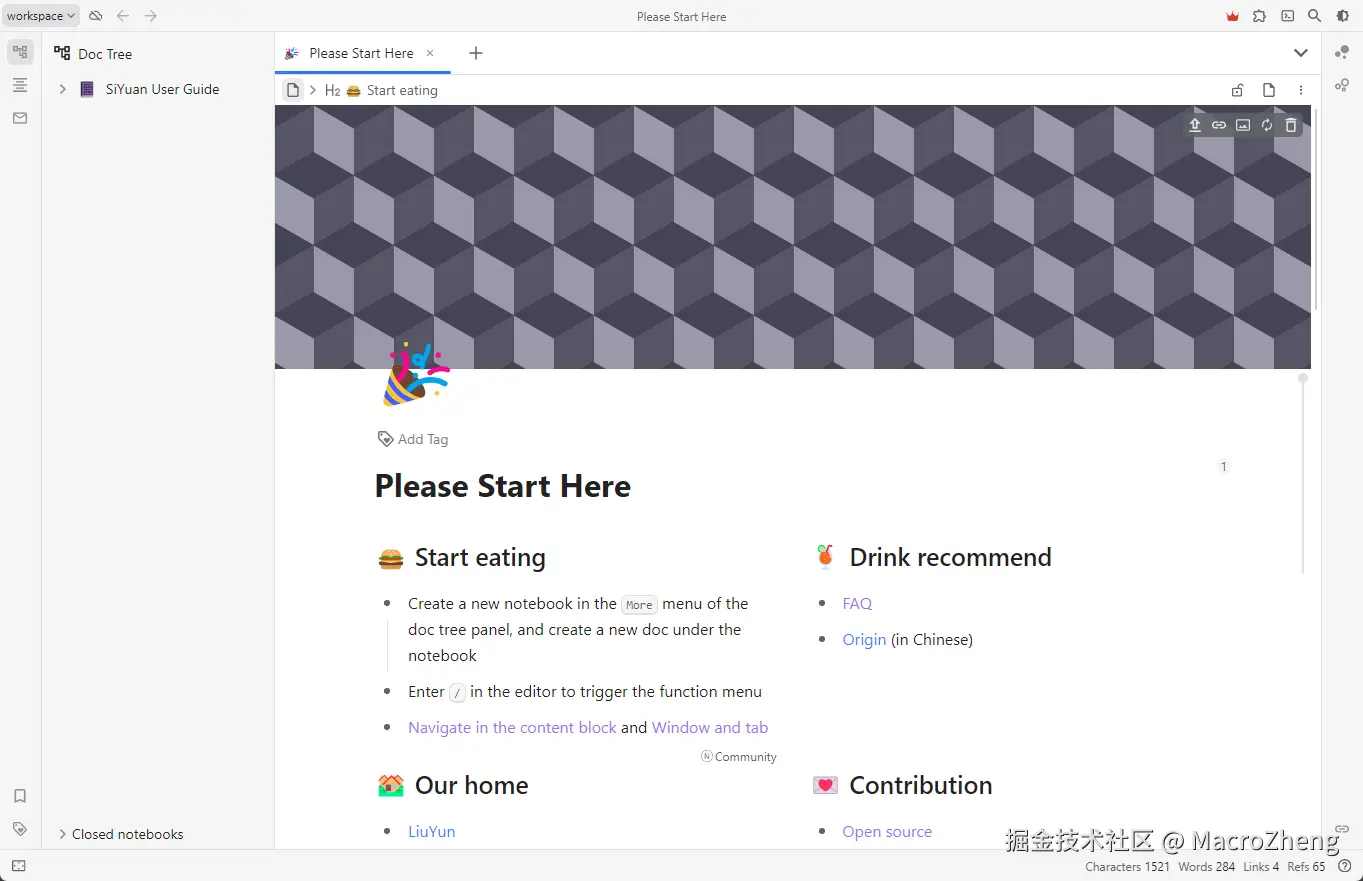
Task: Close the Please Start Here tab
Action: (x=430, y=53)
